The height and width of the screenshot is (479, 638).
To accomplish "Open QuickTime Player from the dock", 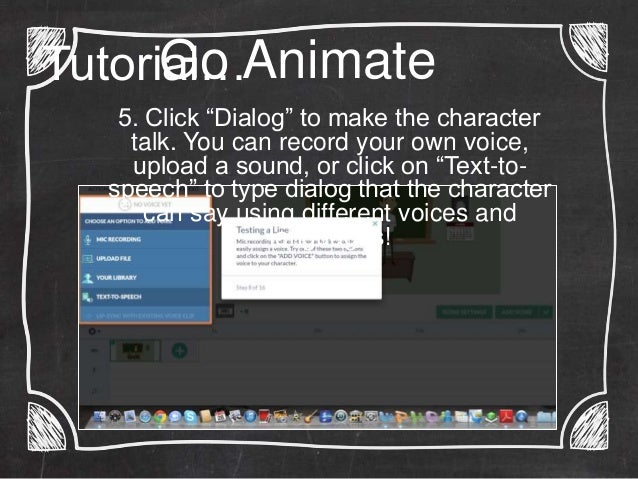I will (x=521, y=416).
